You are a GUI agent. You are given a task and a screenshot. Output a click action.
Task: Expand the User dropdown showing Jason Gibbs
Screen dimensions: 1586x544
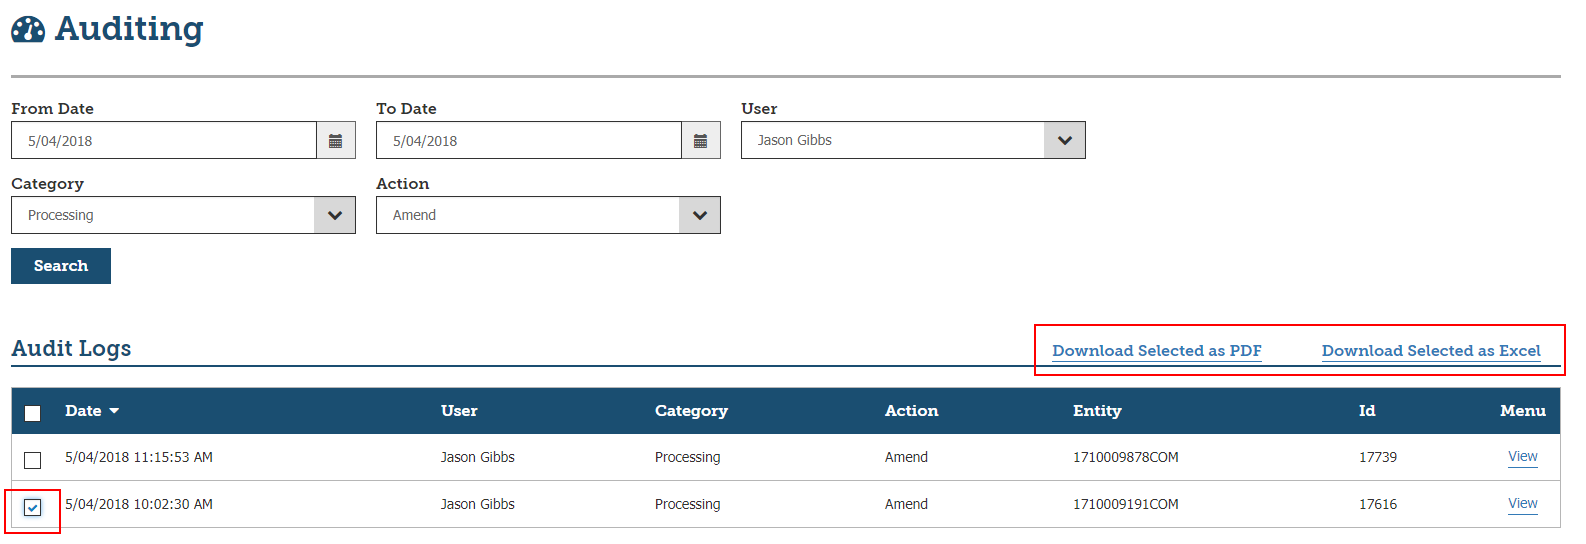pos(1064,141)
